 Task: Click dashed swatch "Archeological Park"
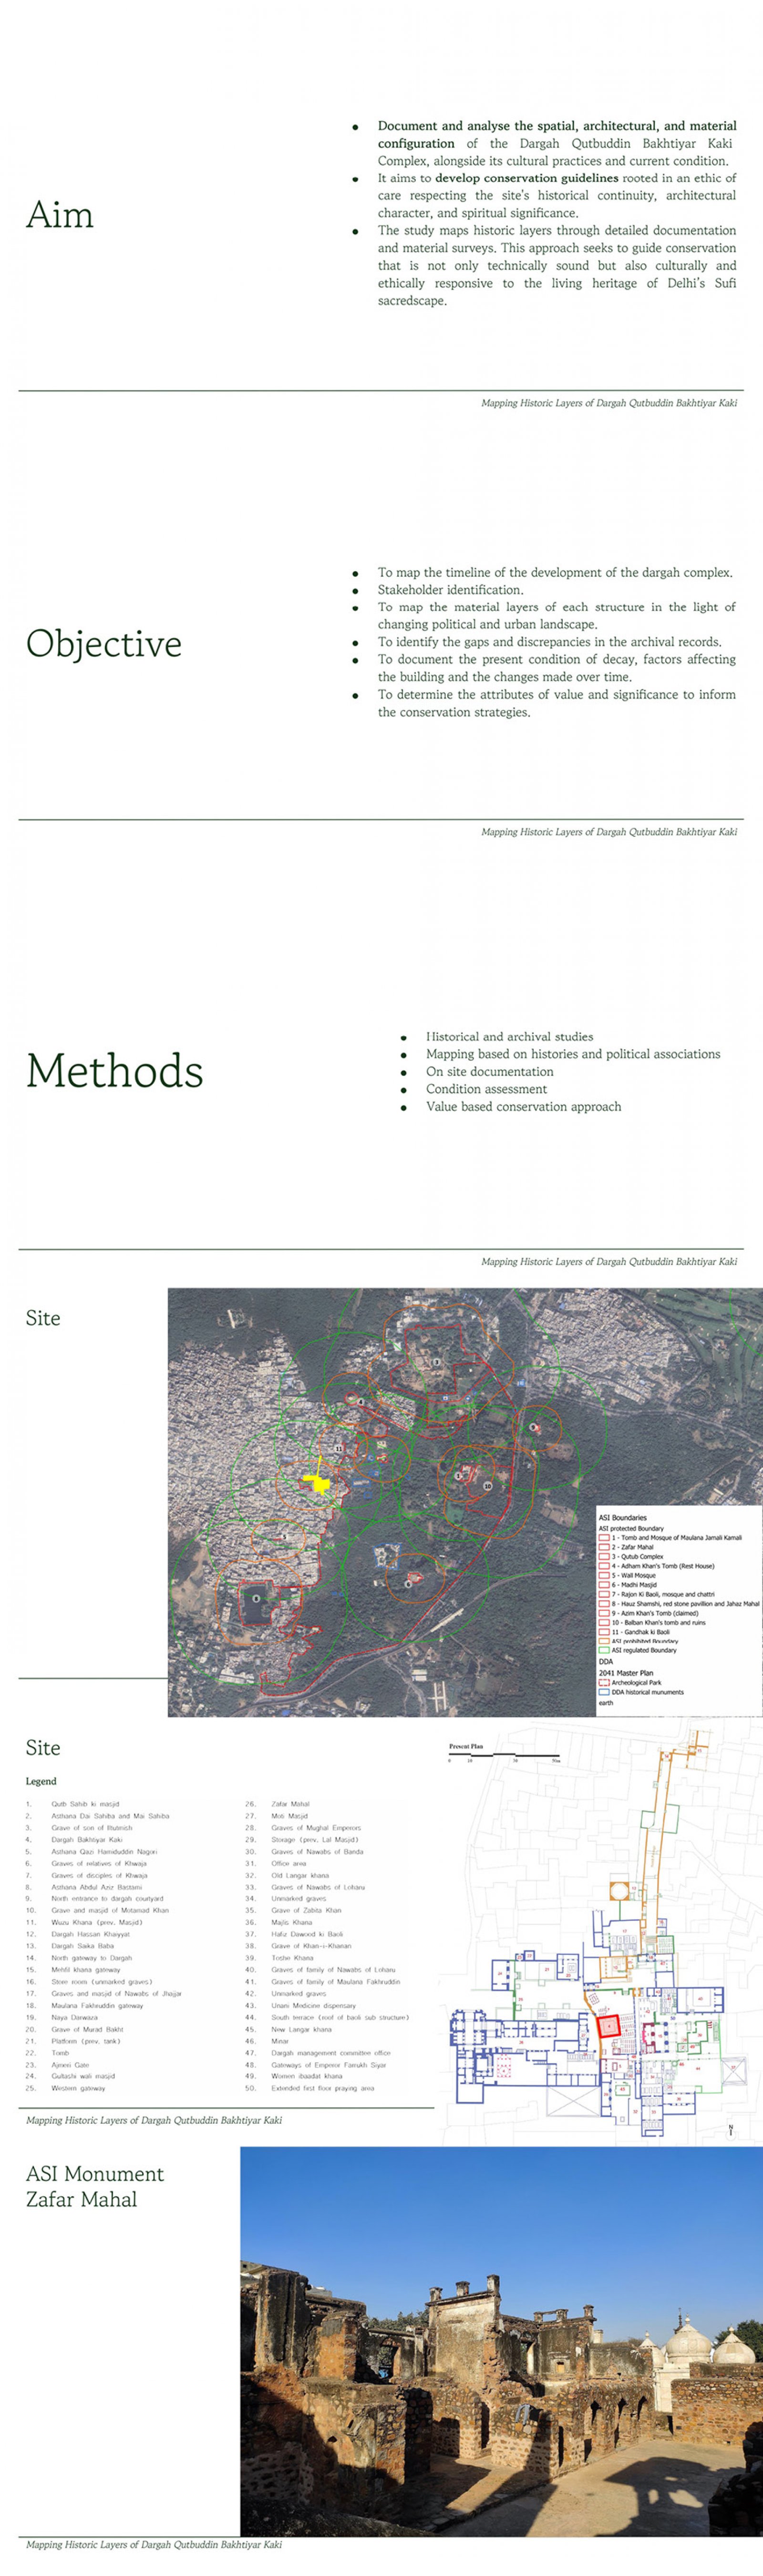coord(604,1683)
